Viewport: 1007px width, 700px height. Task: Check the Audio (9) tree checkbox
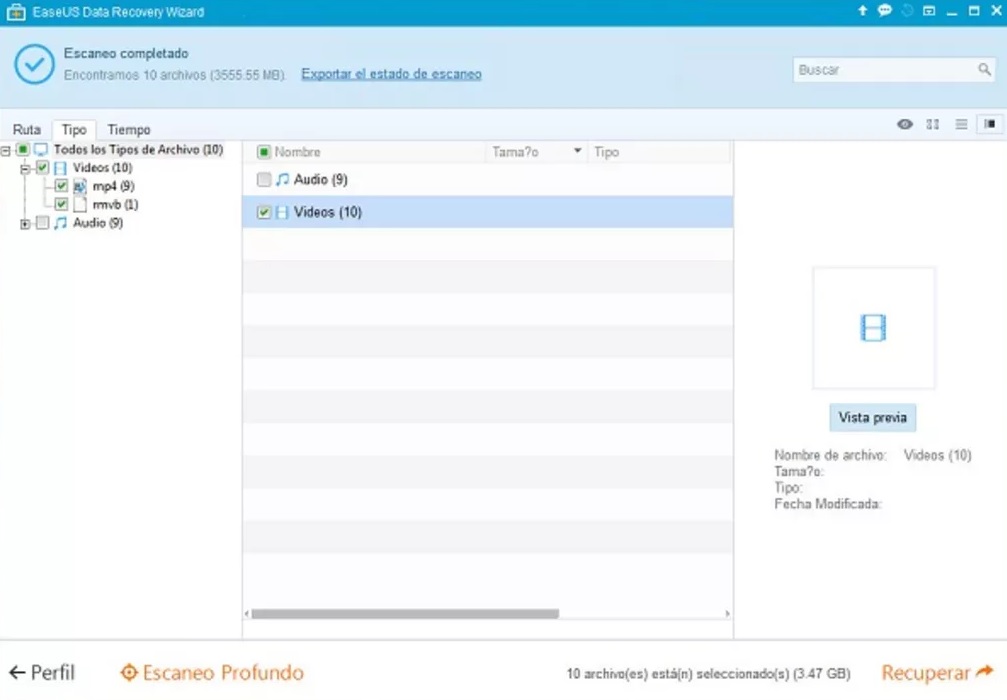[42, 223]
